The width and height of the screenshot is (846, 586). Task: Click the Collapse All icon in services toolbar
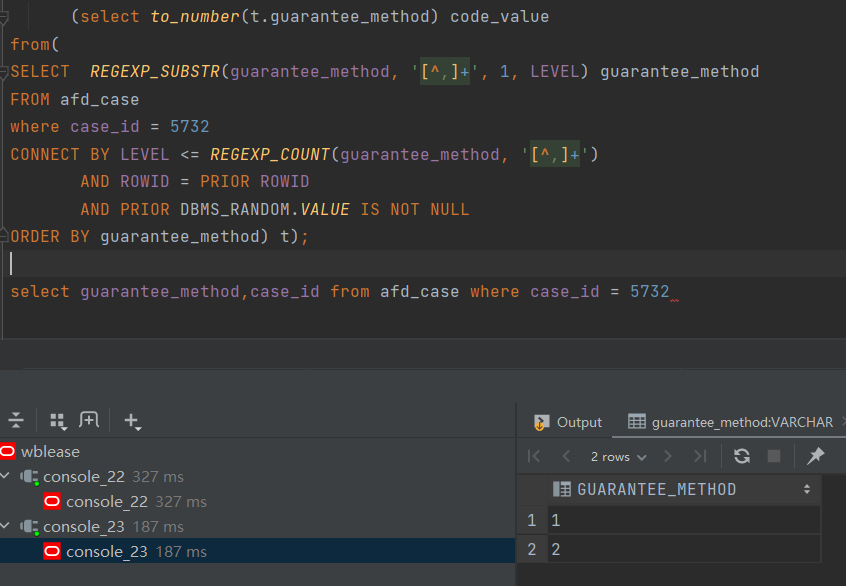[15, 421]
